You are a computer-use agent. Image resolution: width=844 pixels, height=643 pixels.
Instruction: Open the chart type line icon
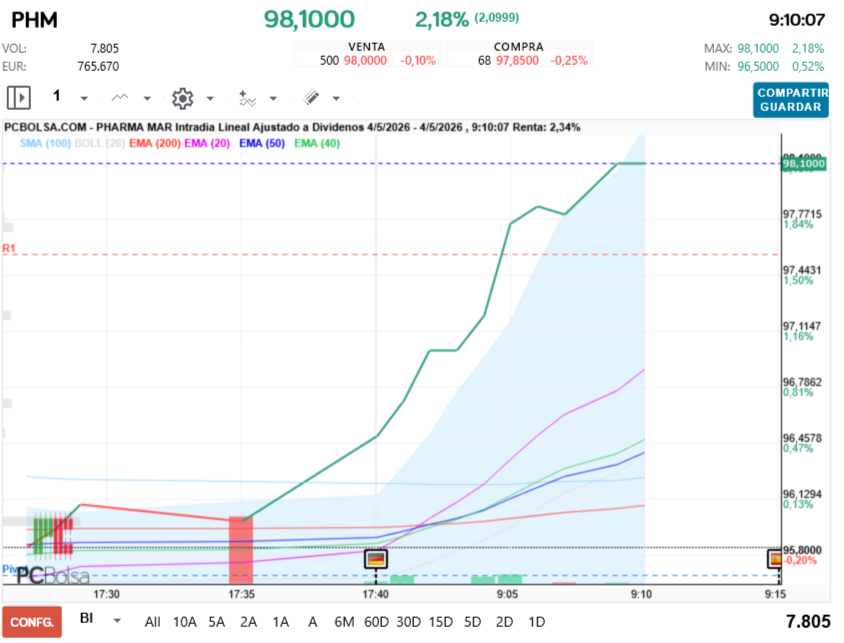point(119,97)
